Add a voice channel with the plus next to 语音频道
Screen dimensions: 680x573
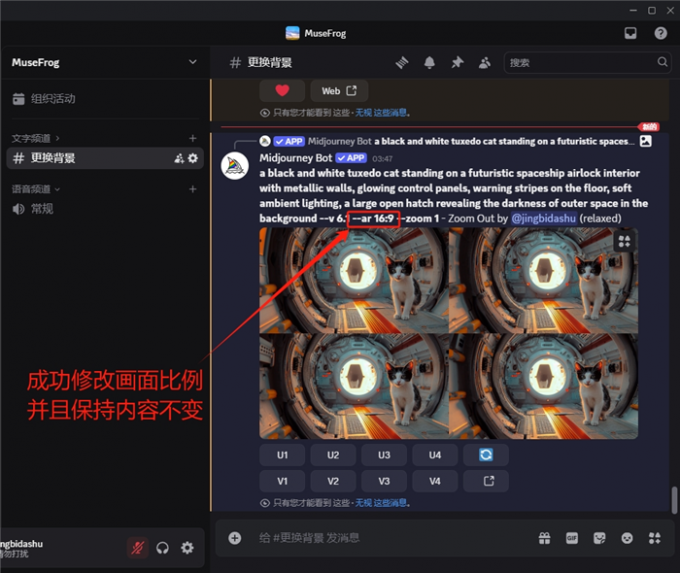[193, 189]
